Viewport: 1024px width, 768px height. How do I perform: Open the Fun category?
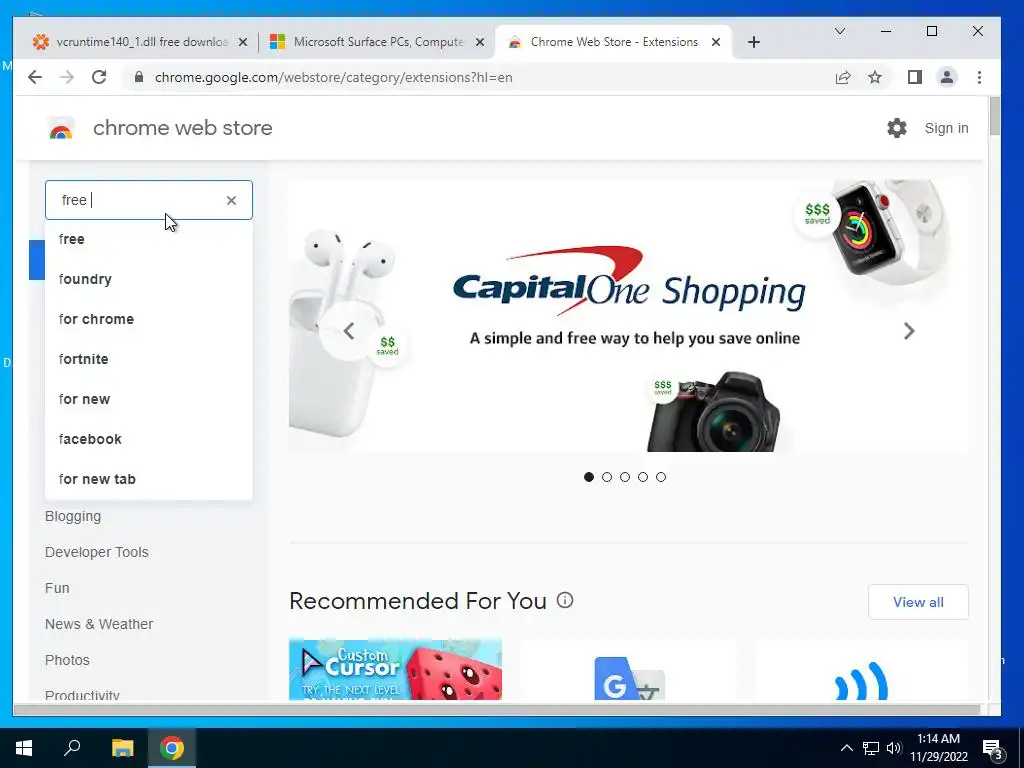click(x=57, y=588)
